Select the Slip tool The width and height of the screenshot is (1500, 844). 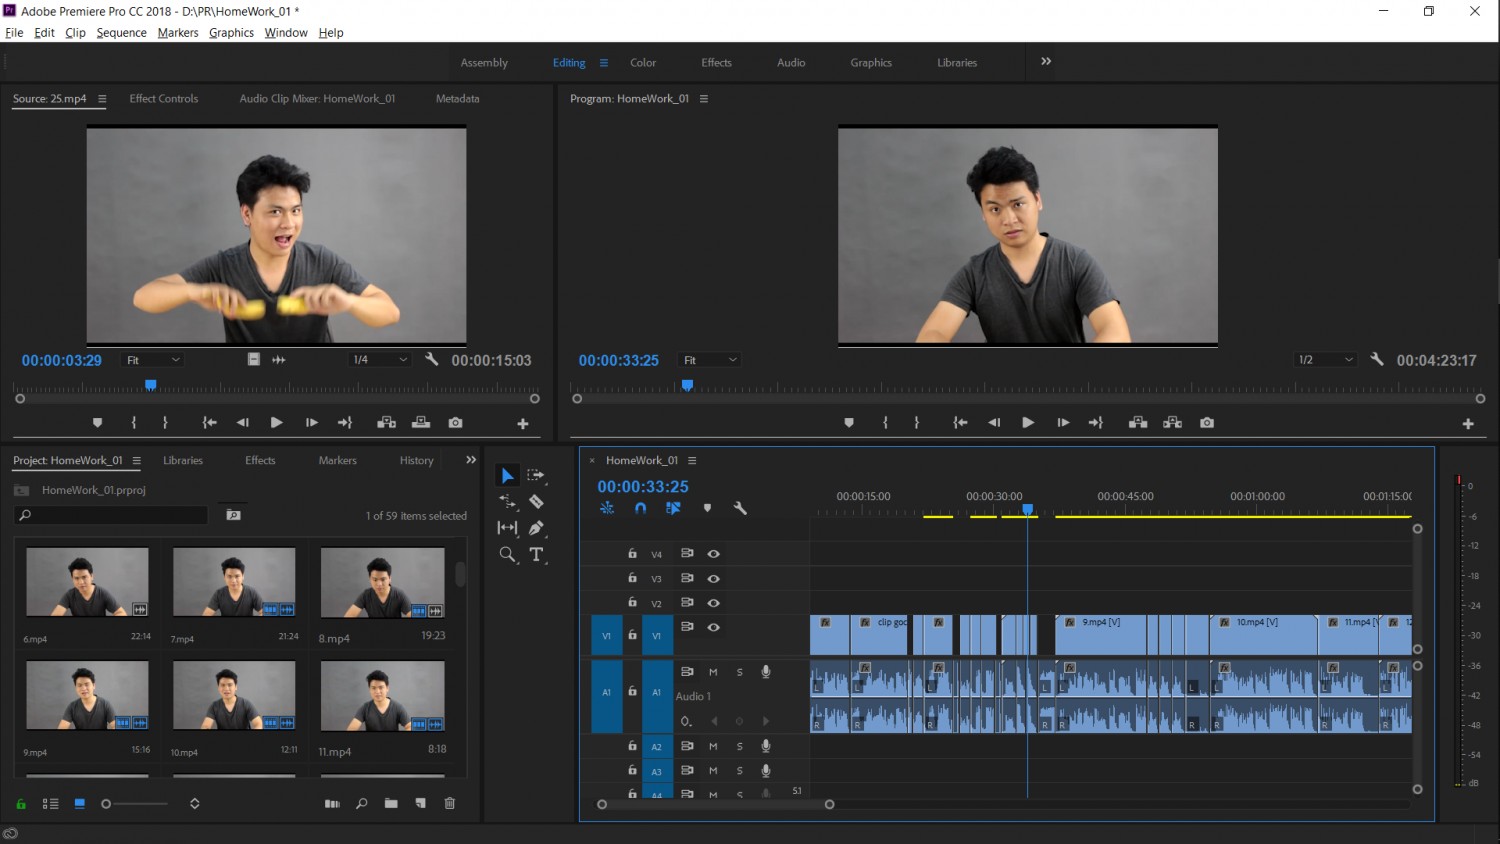coord(507,527)
